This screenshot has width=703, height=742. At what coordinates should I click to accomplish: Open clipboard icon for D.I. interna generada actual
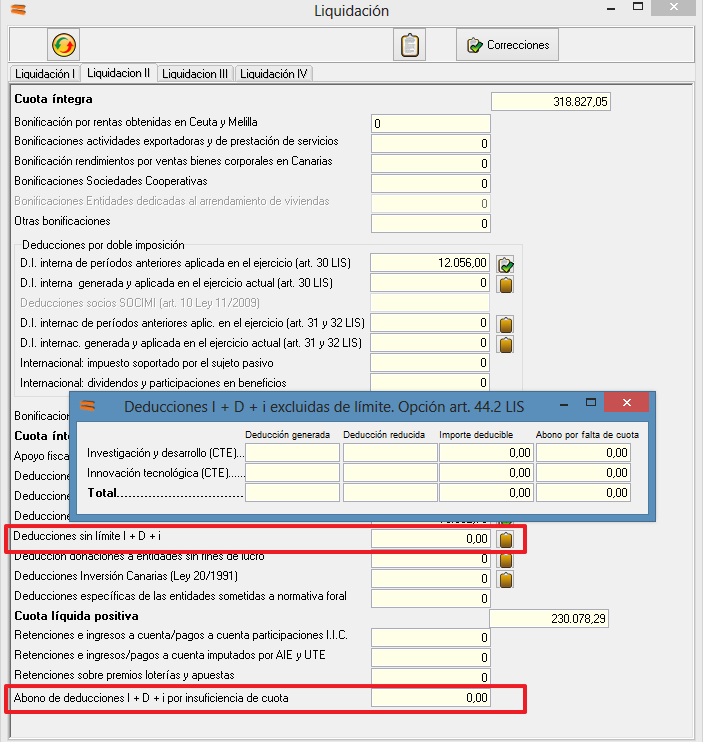[x=506, y=284]
